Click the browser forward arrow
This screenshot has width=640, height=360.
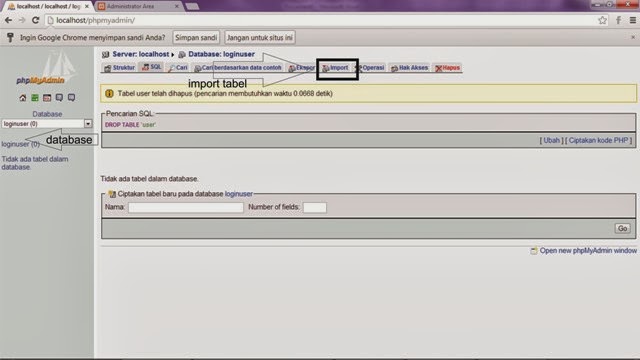(x=22, y=20)
